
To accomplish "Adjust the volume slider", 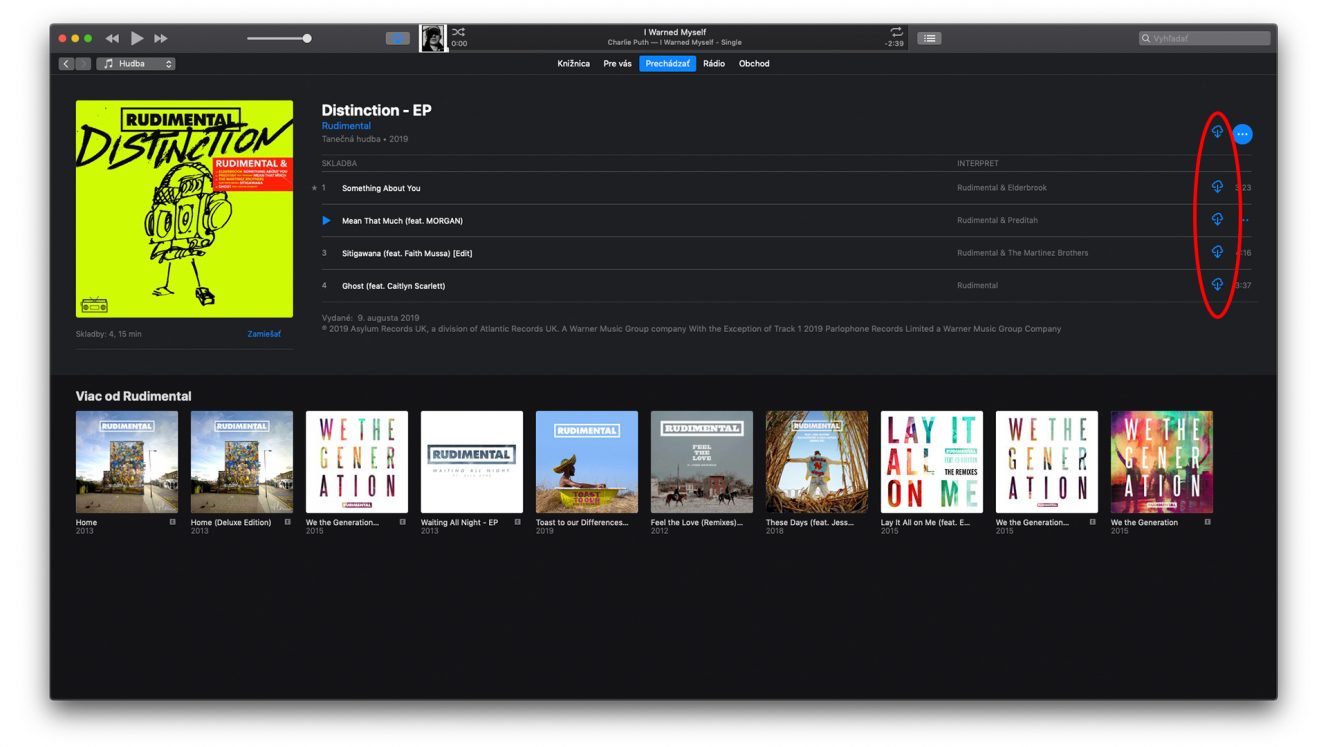I will [x=279, y=38].
